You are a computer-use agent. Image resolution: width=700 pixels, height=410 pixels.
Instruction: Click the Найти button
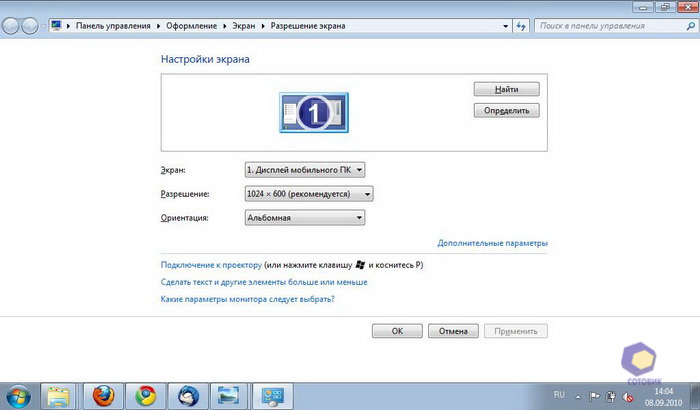click(506, 90)
